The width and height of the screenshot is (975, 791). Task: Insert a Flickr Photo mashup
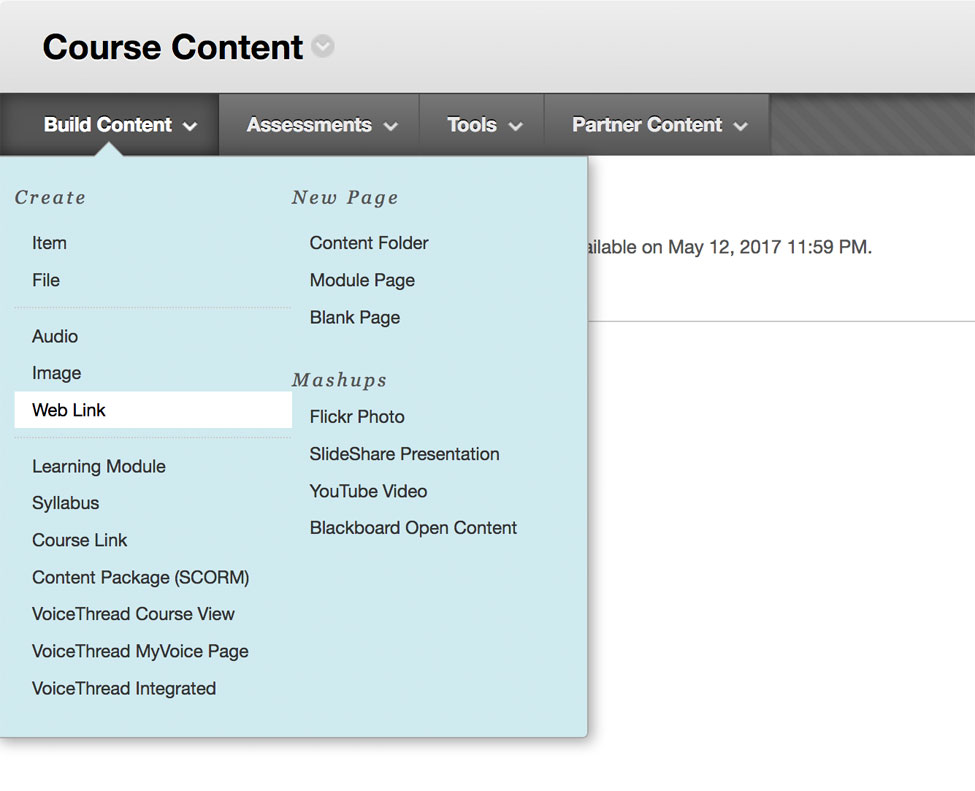(357, 417)
